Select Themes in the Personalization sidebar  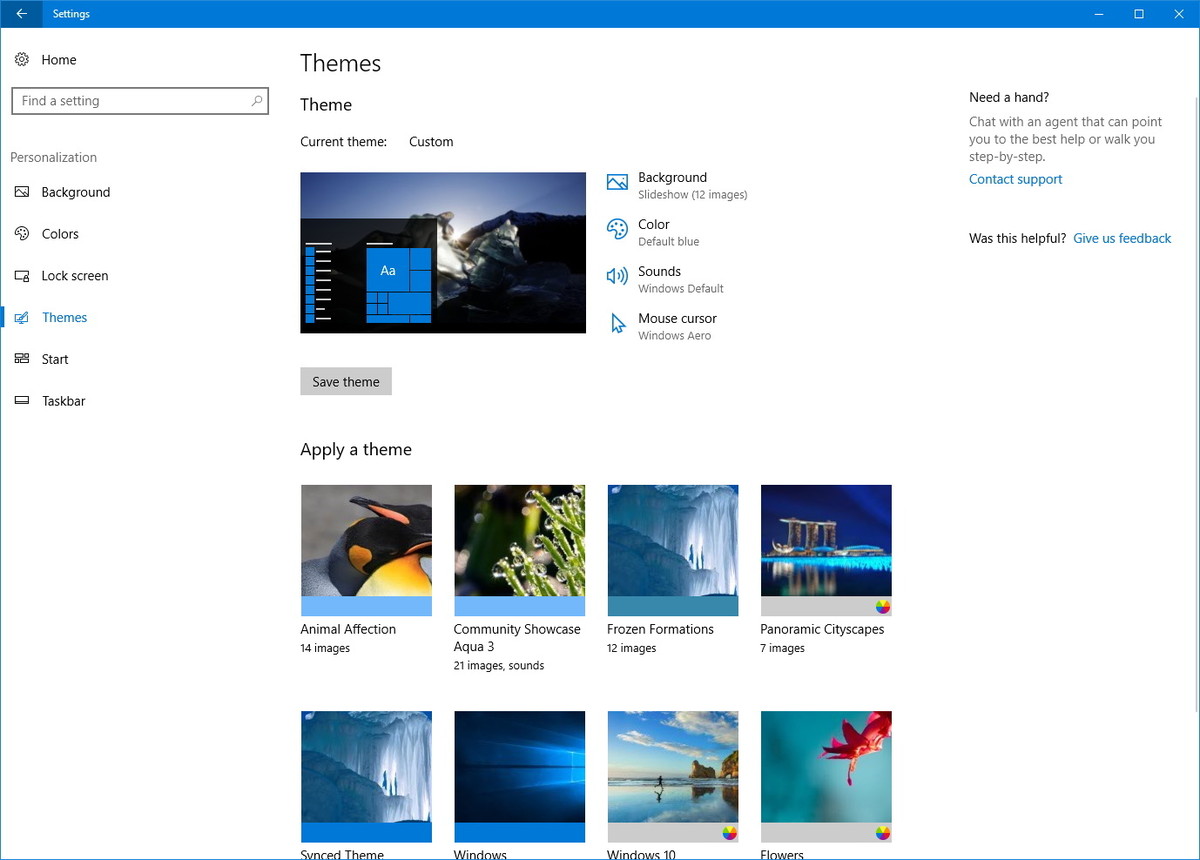[x=64, y=317]
